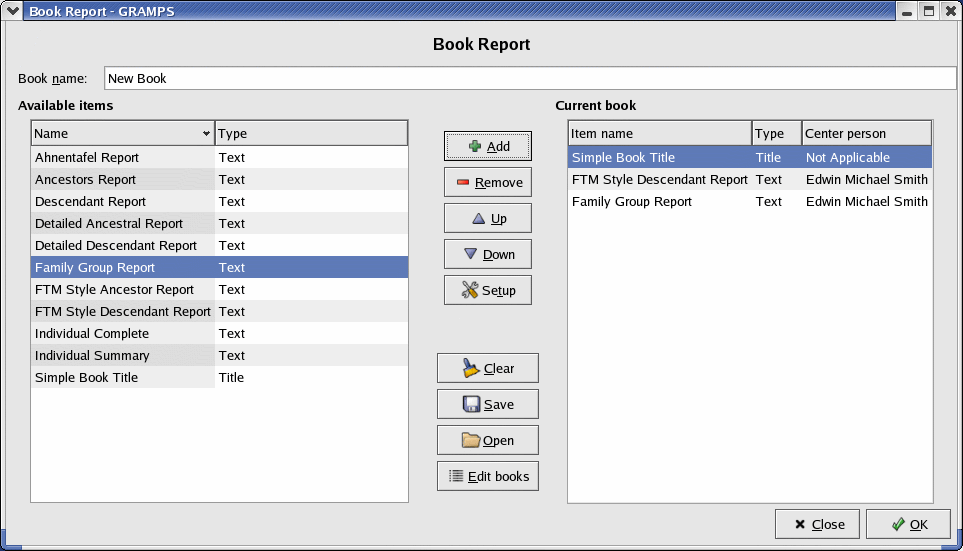The image size is (963, 551).
Task: Save the book via the floppy button
Action: (487, 404)
